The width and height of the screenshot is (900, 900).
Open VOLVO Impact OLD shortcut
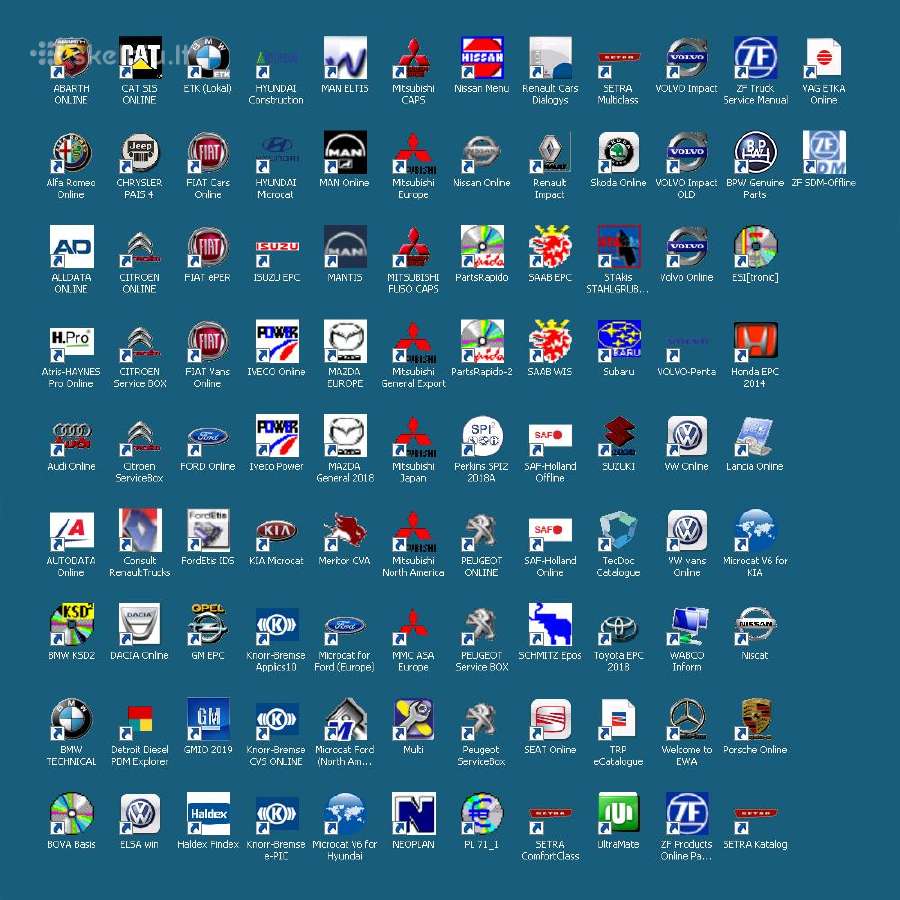click(x=687, y=152)
